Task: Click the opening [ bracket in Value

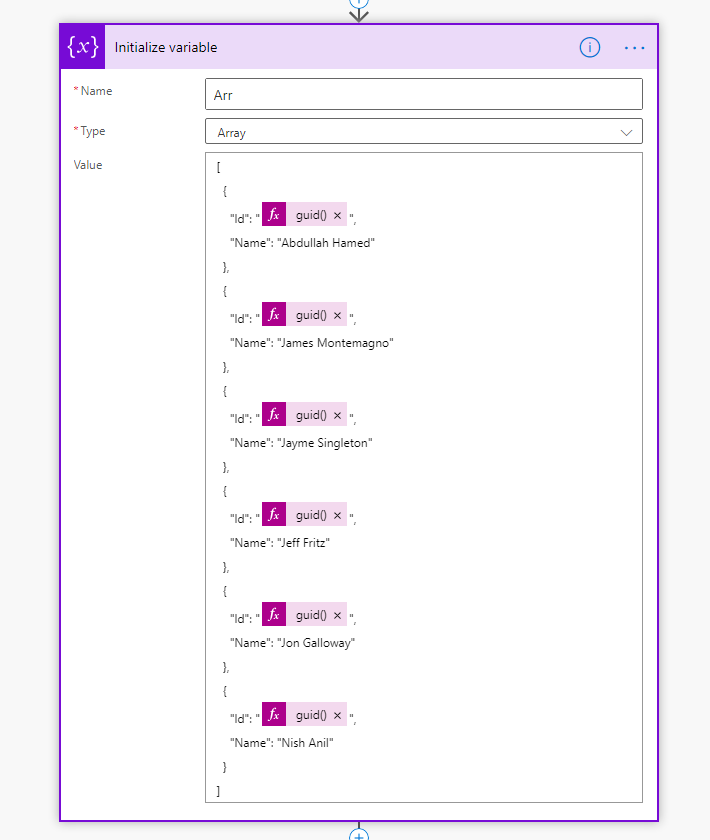Action: click(x=218, y=167)
